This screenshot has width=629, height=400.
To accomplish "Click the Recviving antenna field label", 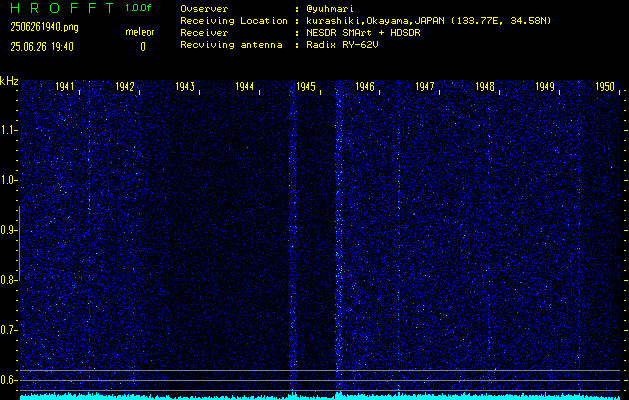I will tap(231, 45).
